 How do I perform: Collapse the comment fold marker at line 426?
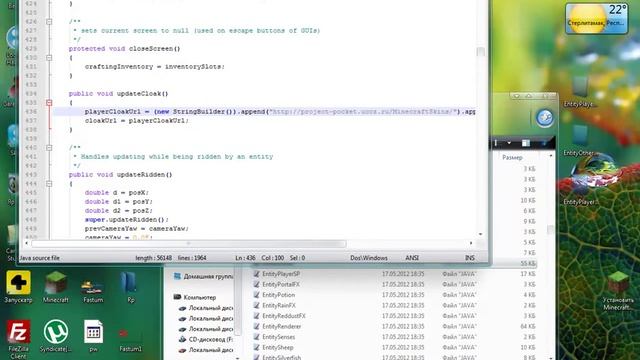pyautogui.click(x=49, y=22)
